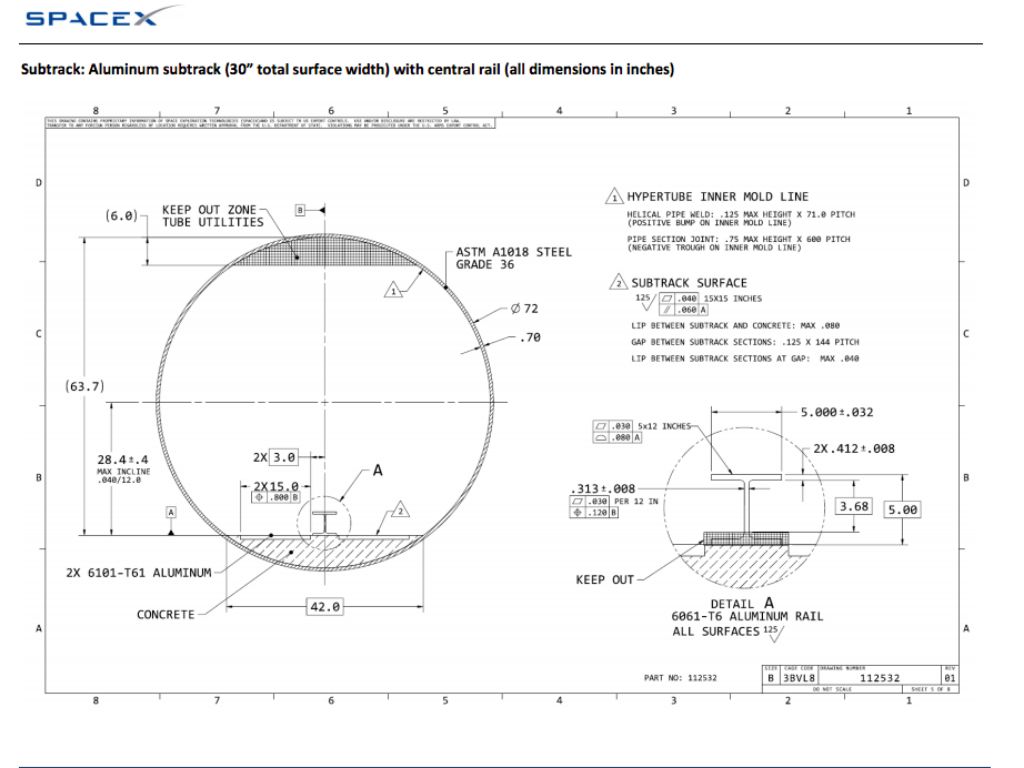
Task: Click 'ALL SURFACES' finish note
Action: point(716,632)
